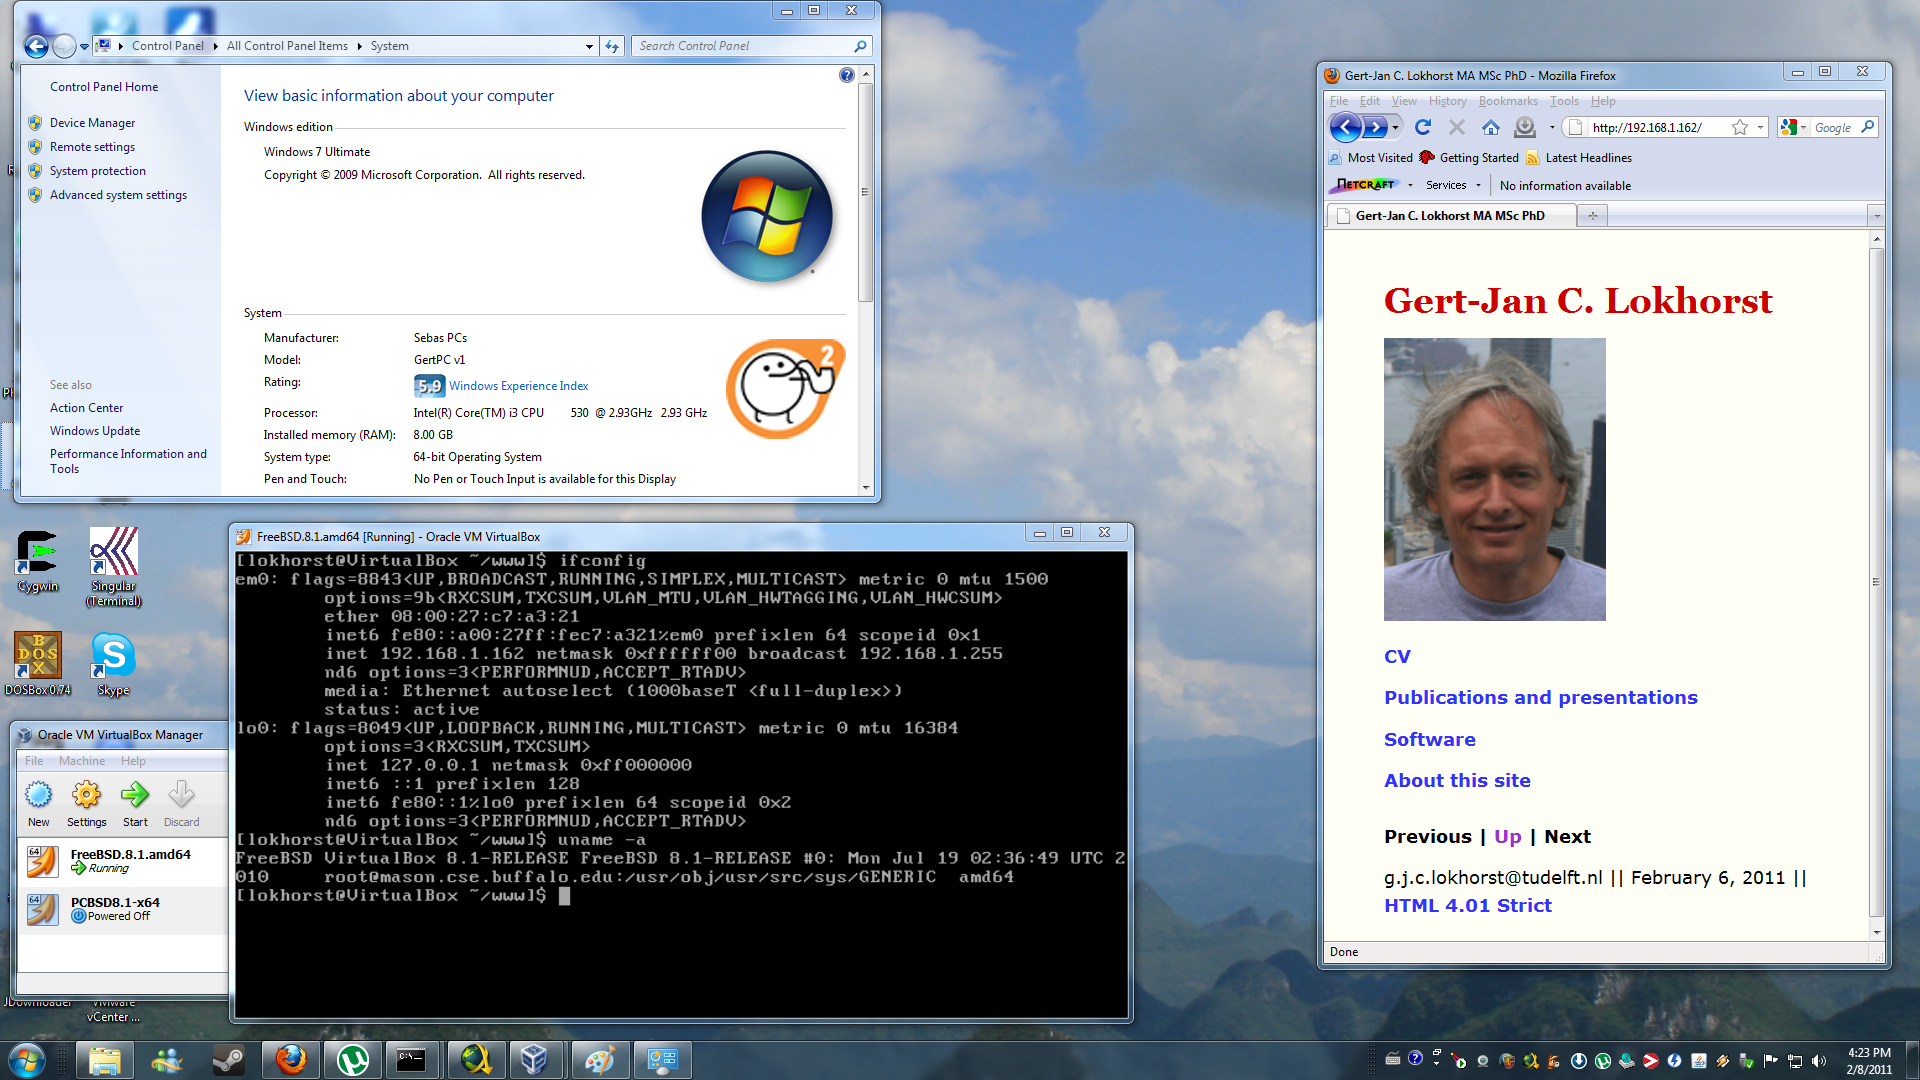This screenshot has height=1080, width=1920.
Task: Expand the Netcraft toolbar menu arrow
Action: point(1410,185)
